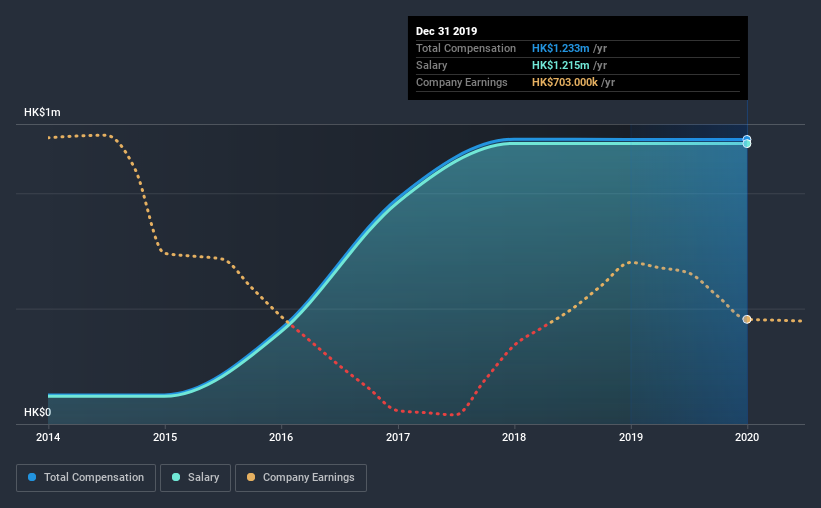
Task: Click the Dec 31 2019 tooltip date
Action: (x=447, y=31)
